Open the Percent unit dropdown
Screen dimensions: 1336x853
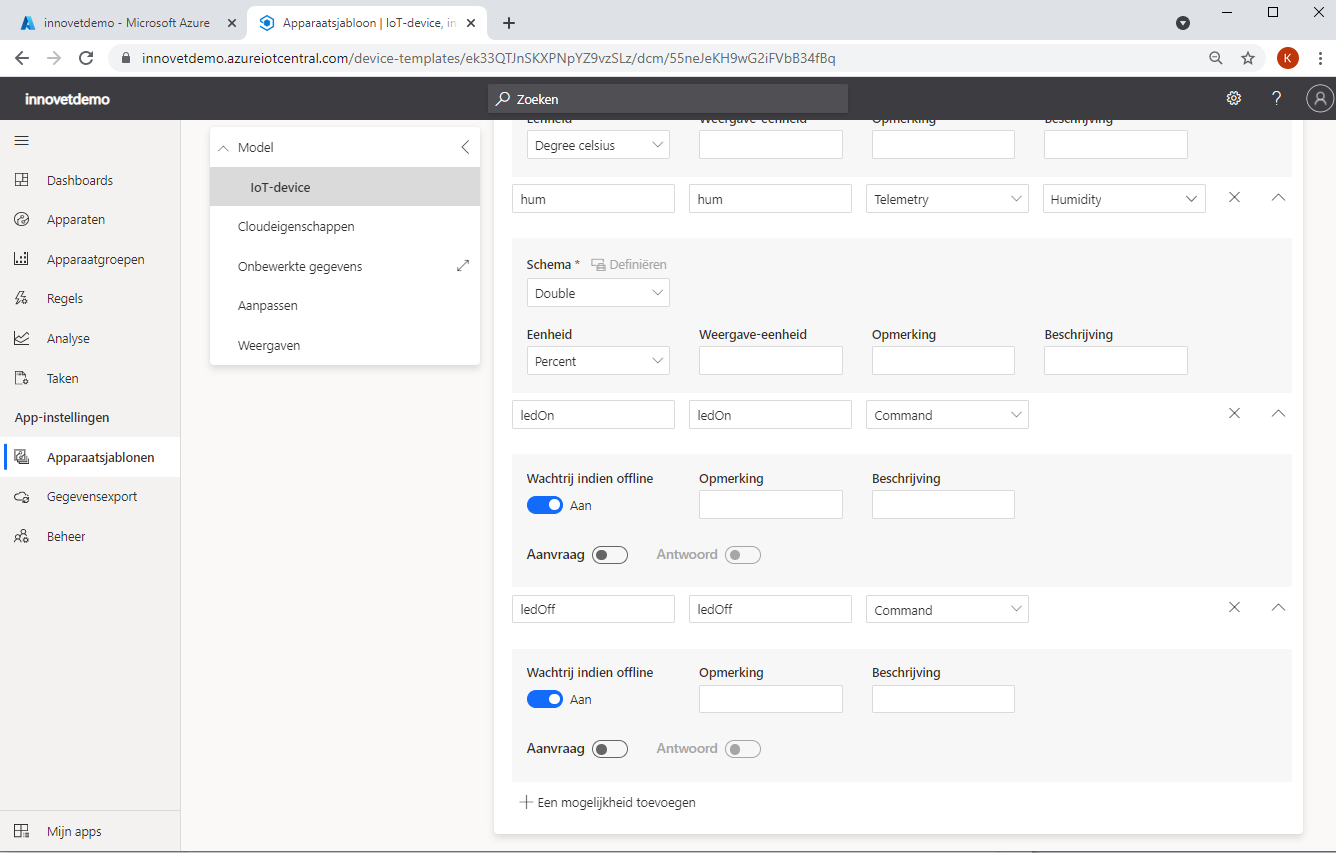point(598,361)
